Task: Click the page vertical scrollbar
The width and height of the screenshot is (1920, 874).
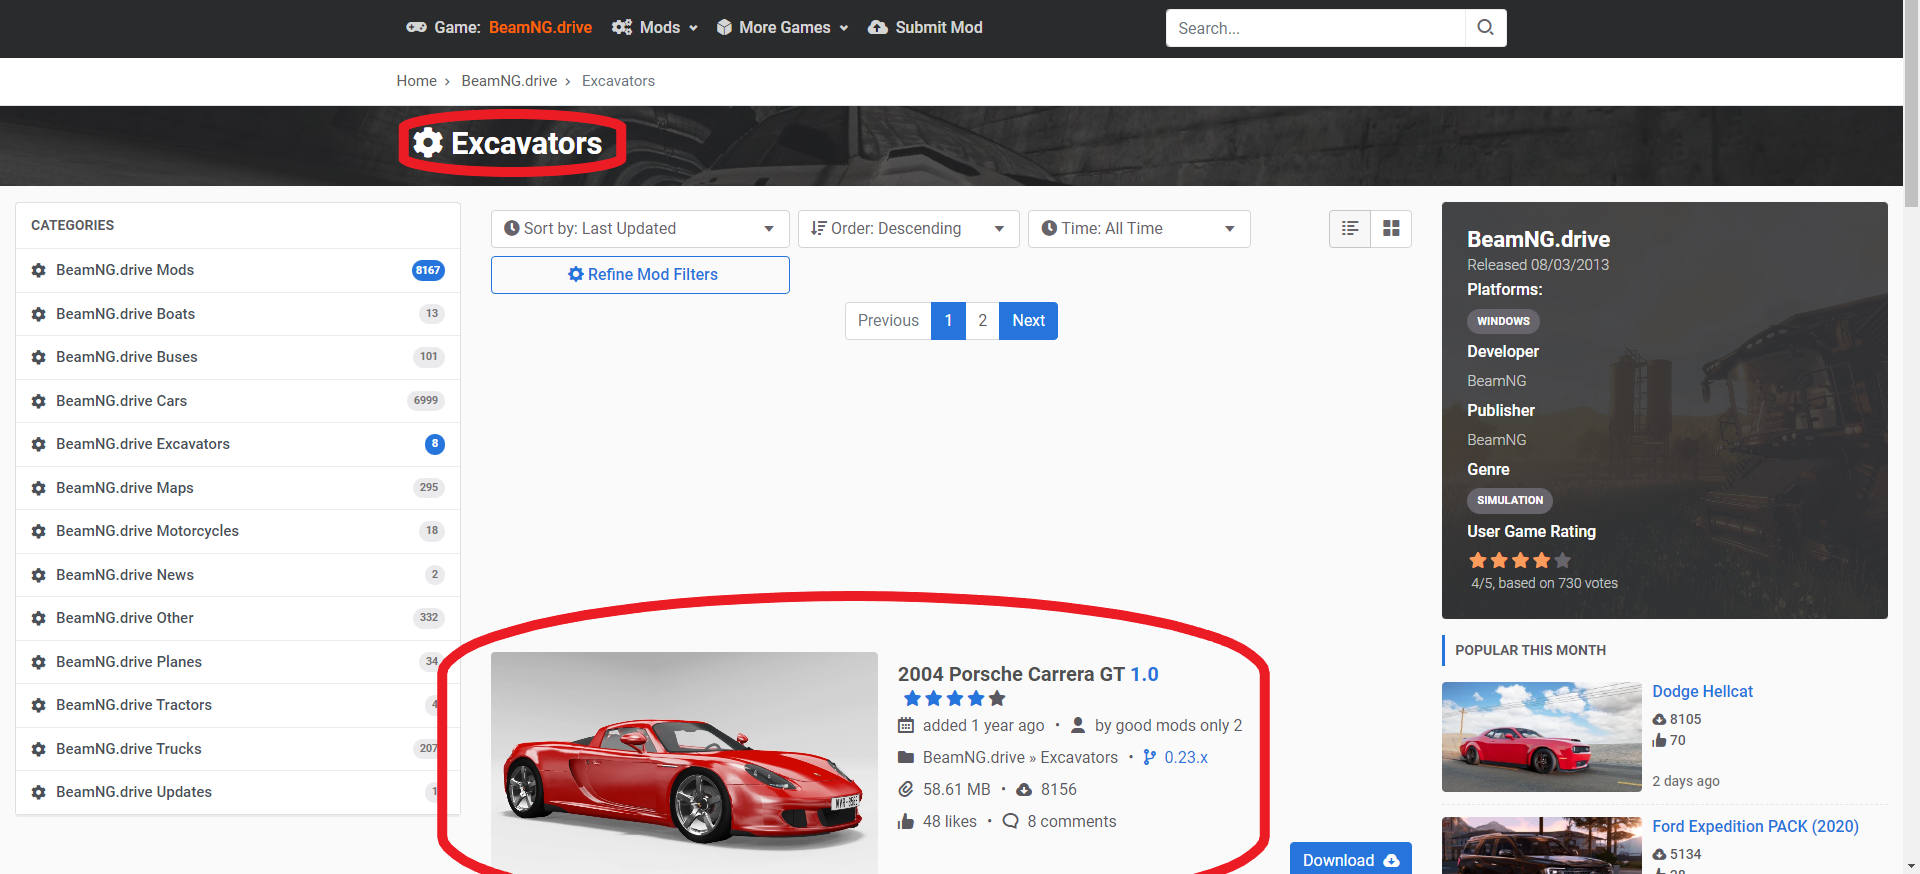Action: [x=1911, y=104]
